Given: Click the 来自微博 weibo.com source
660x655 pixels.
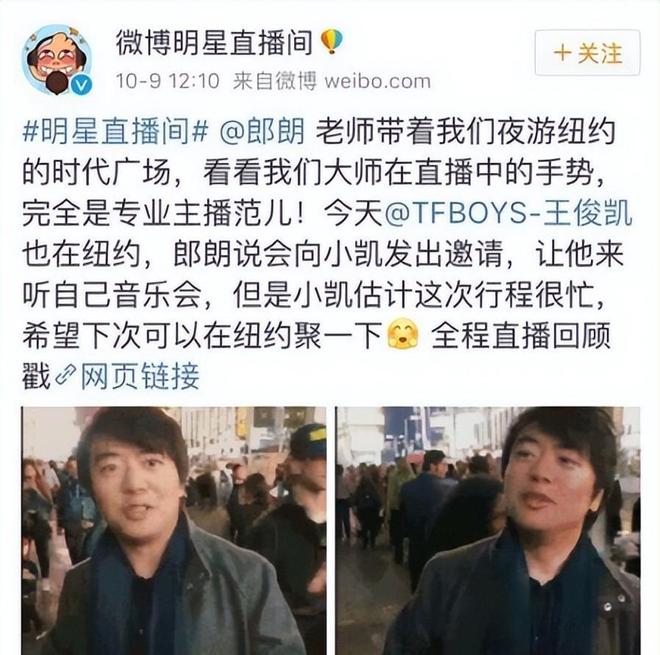Looking at the screenshot, I should 332,81.
